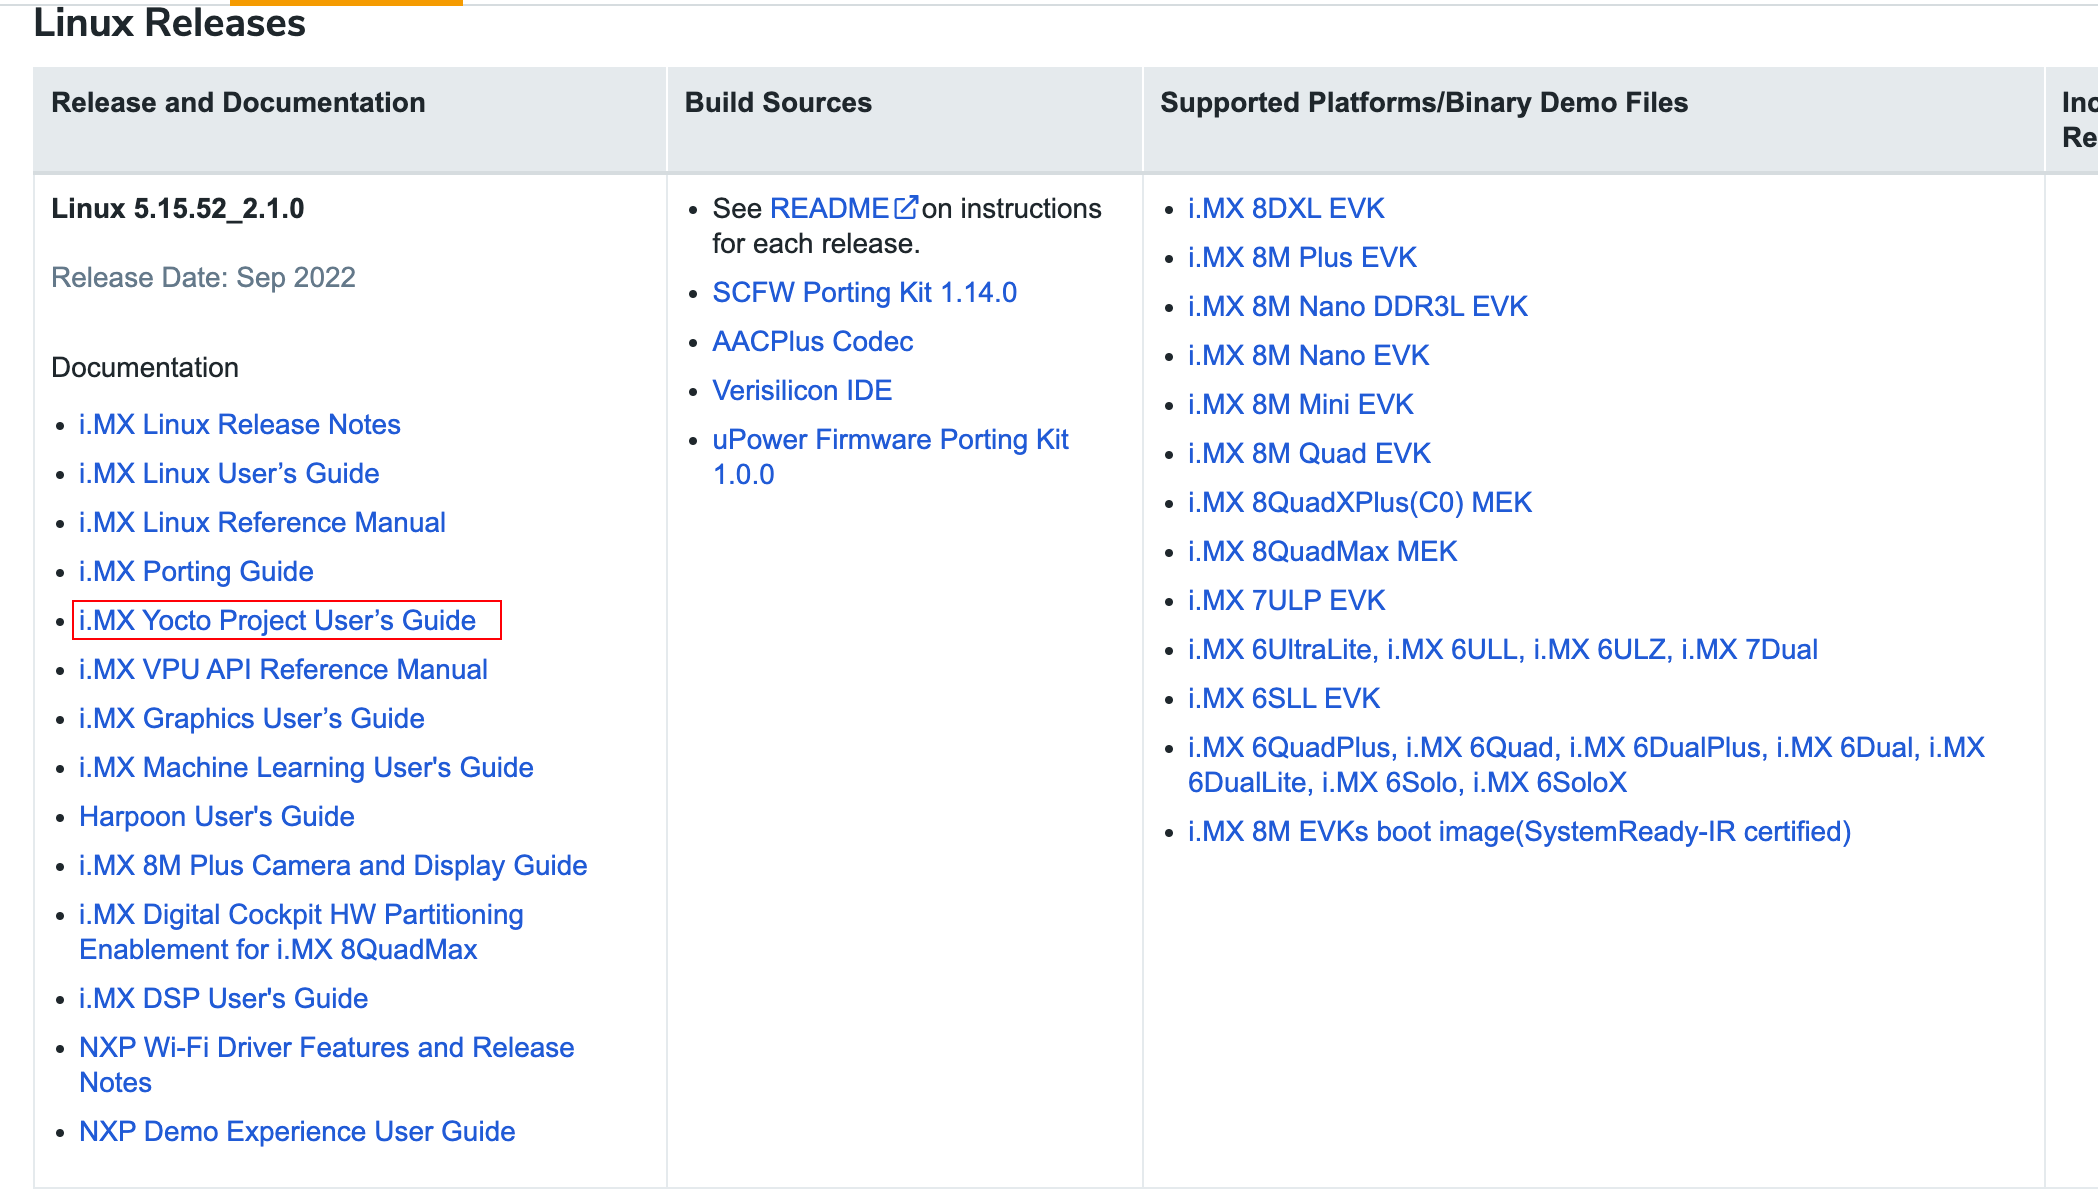This screenshot has height=1200, width=2098.
Task: Open the Verisilicon IDE link
Action: (801, 390)
